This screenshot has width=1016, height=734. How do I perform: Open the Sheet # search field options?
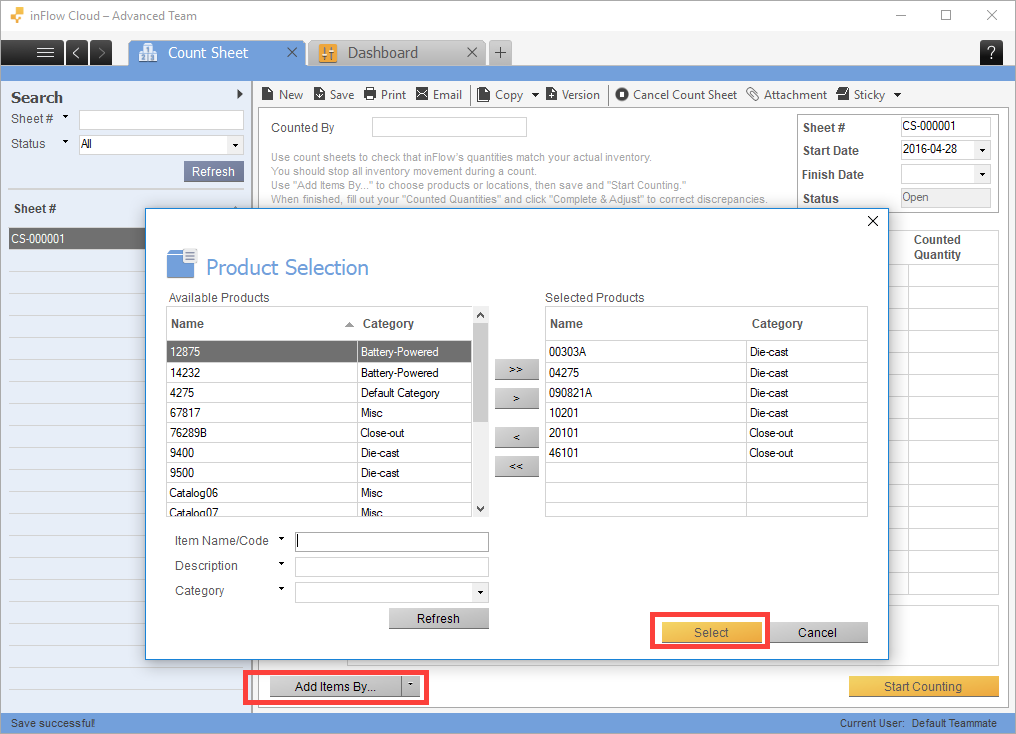65,117
